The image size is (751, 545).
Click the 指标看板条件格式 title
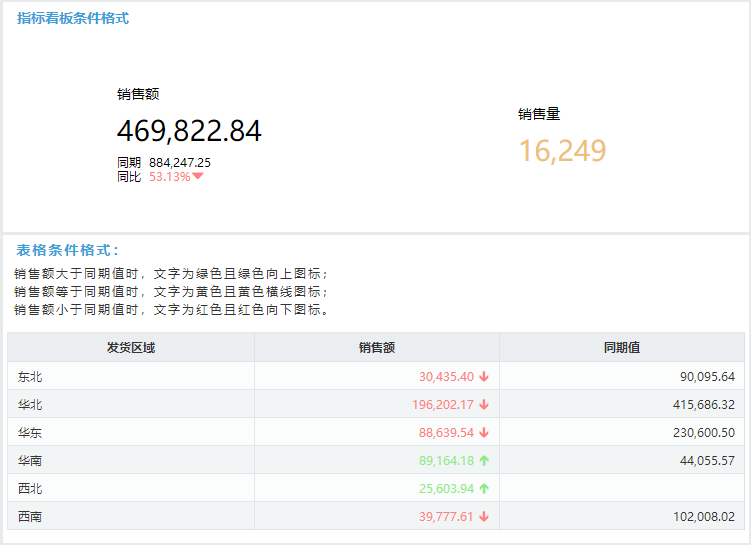pos(73,18)
